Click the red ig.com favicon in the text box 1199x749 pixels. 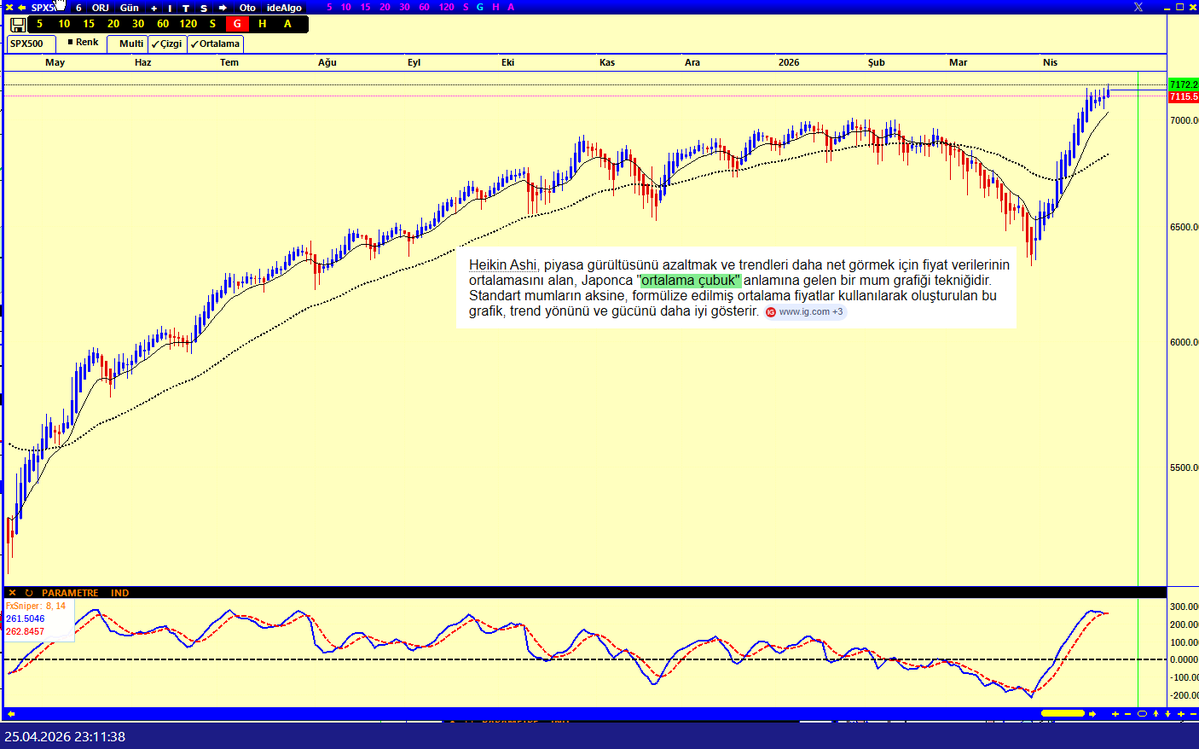coord(771,312)
